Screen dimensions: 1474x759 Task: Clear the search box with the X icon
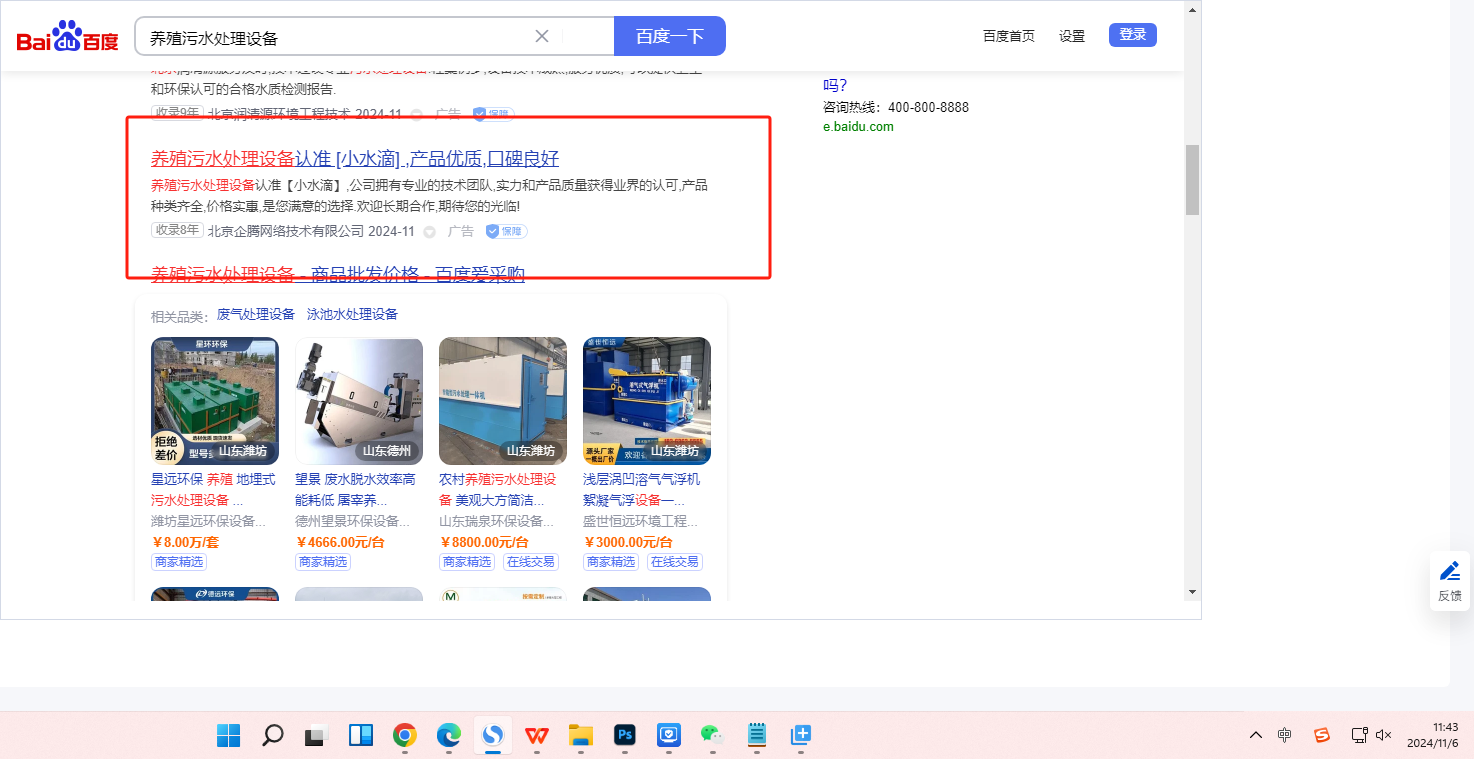[x=542, y=37]
